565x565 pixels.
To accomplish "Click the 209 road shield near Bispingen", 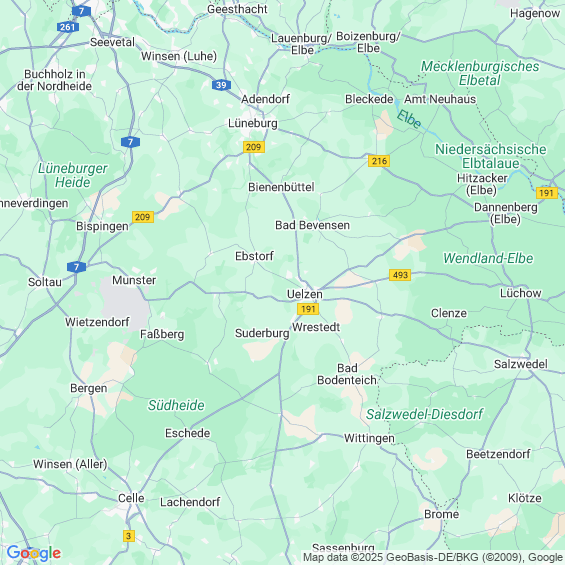I will 143,217.
